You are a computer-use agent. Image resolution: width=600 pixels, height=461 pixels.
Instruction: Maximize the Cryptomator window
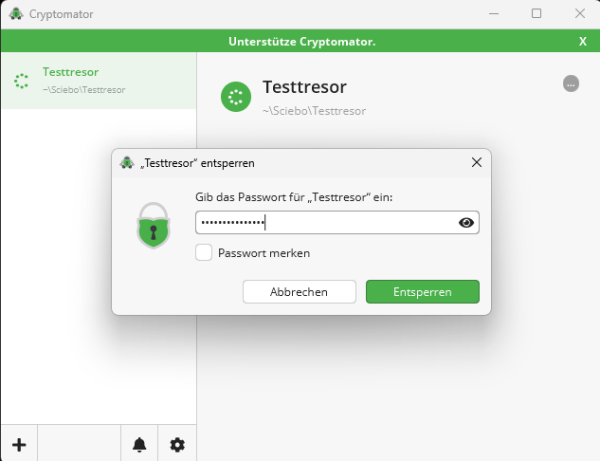point(536,14)
